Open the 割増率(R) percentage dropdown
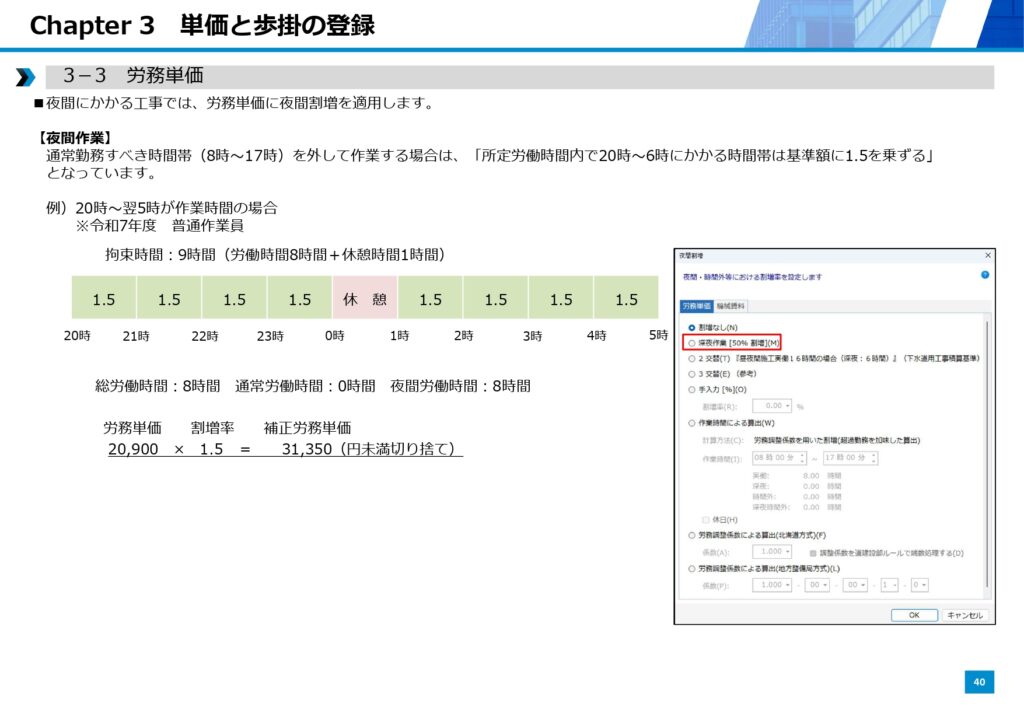Screen dimensions: 1024x724 (x=788, y=406)
